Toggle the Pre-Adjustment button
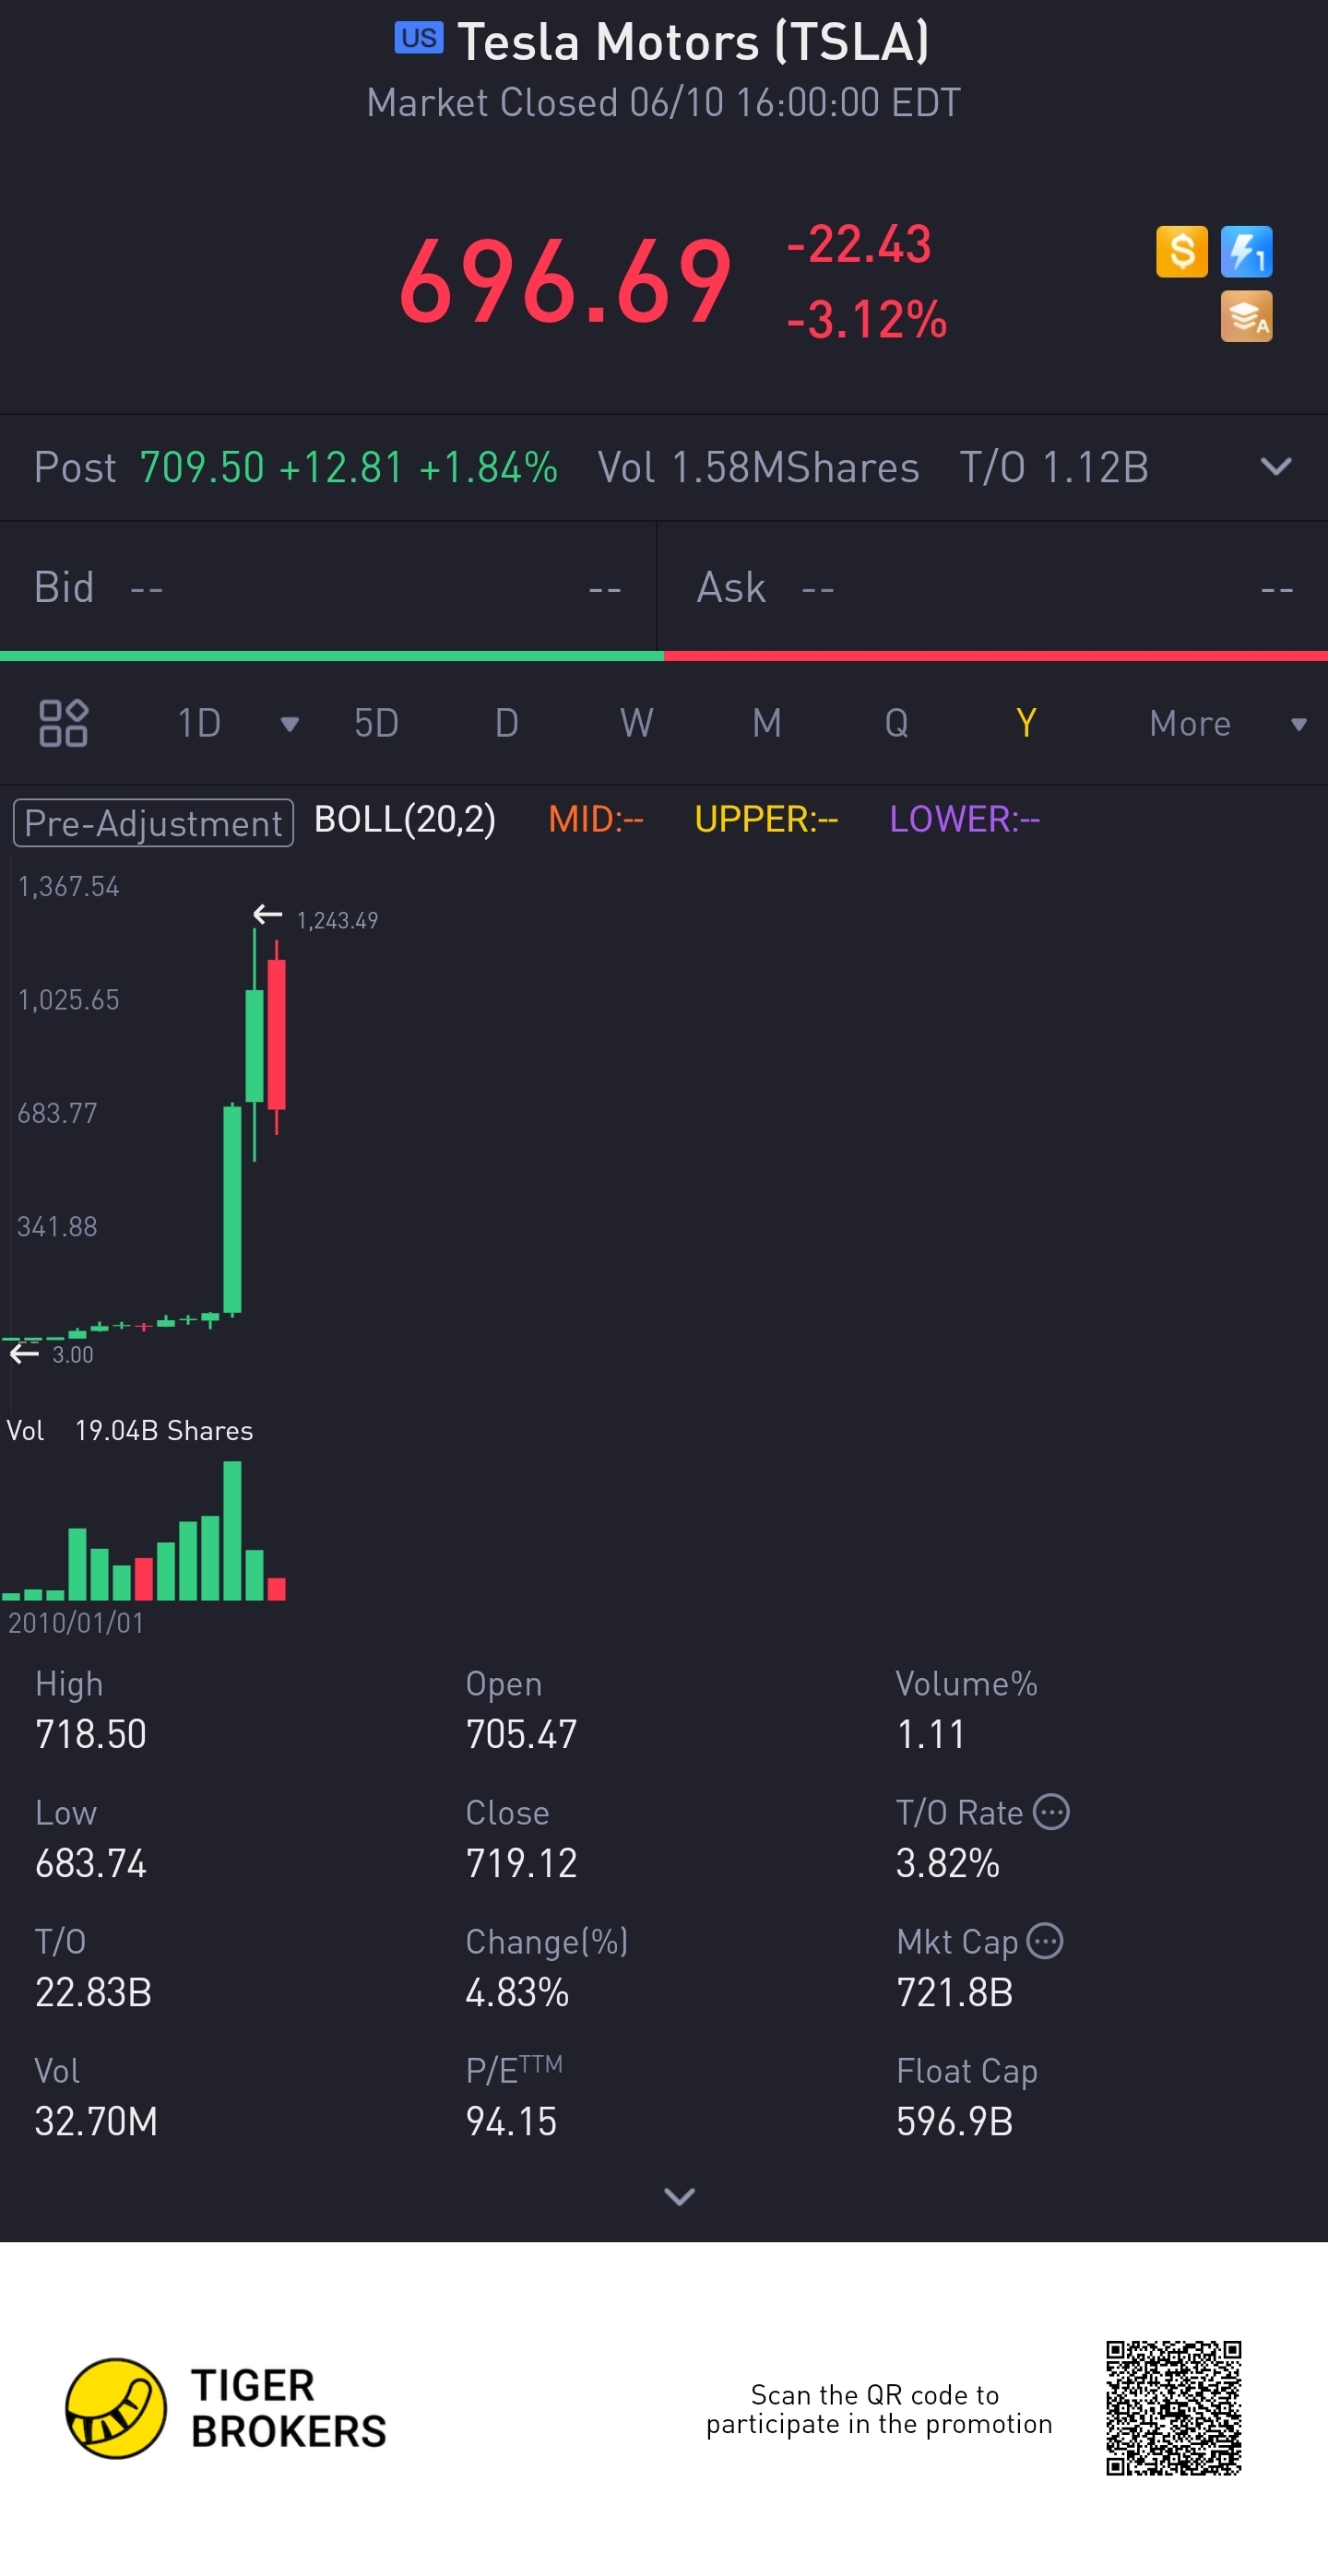 pyautogui.click(x=153, y=823)
